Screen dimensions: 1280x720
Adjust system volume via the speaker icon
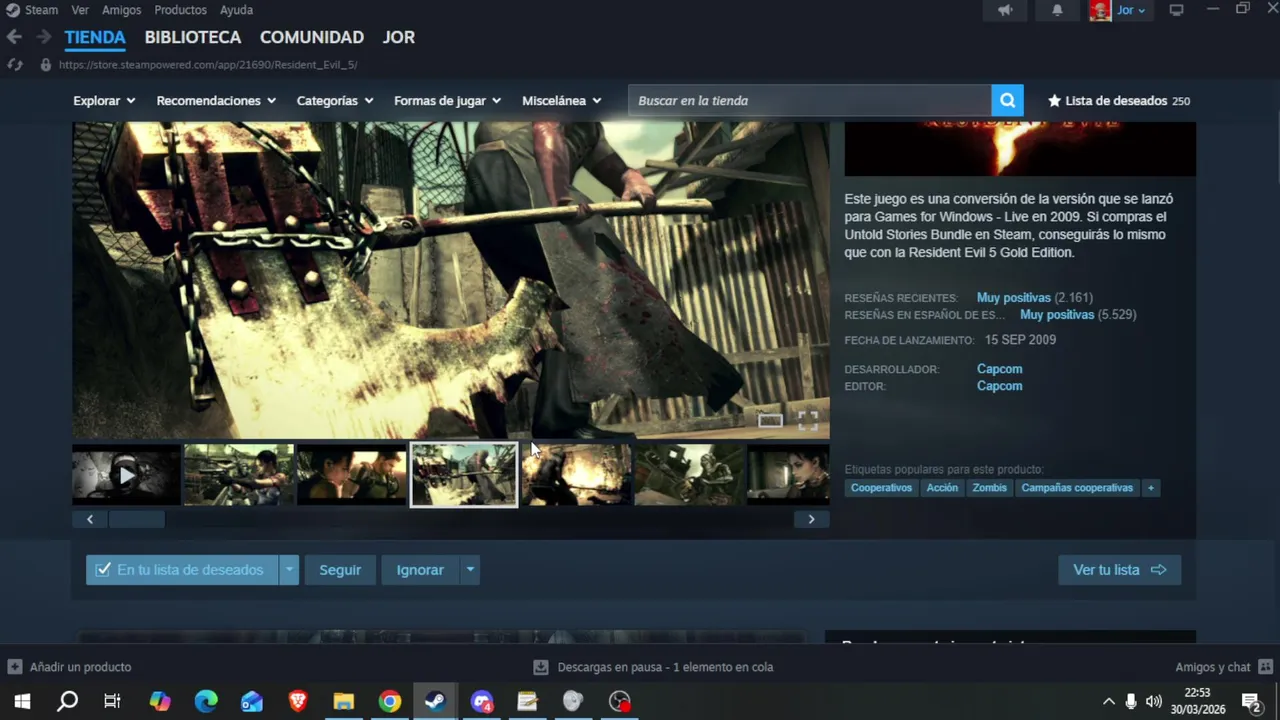tap(1154, 701)
